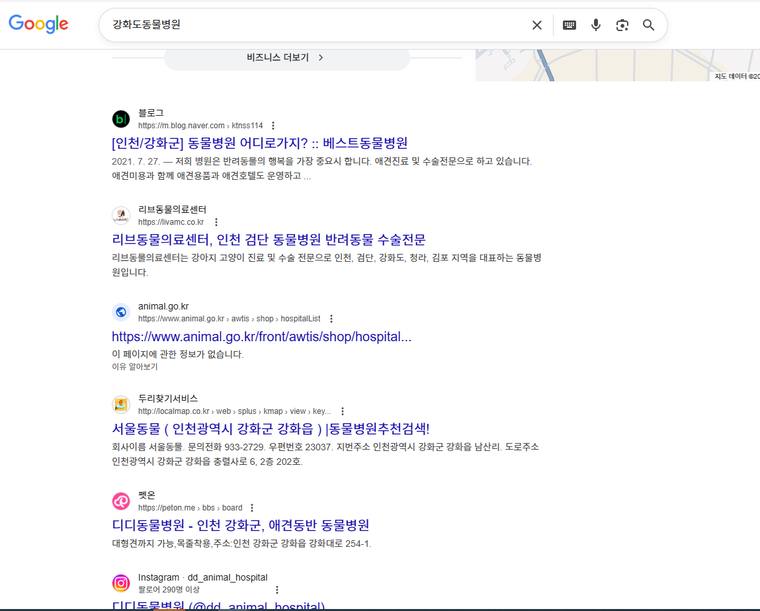Viewport: 760px width, 611px height.
Task: Click the 펫온 favicon
Action: (121, 501)
